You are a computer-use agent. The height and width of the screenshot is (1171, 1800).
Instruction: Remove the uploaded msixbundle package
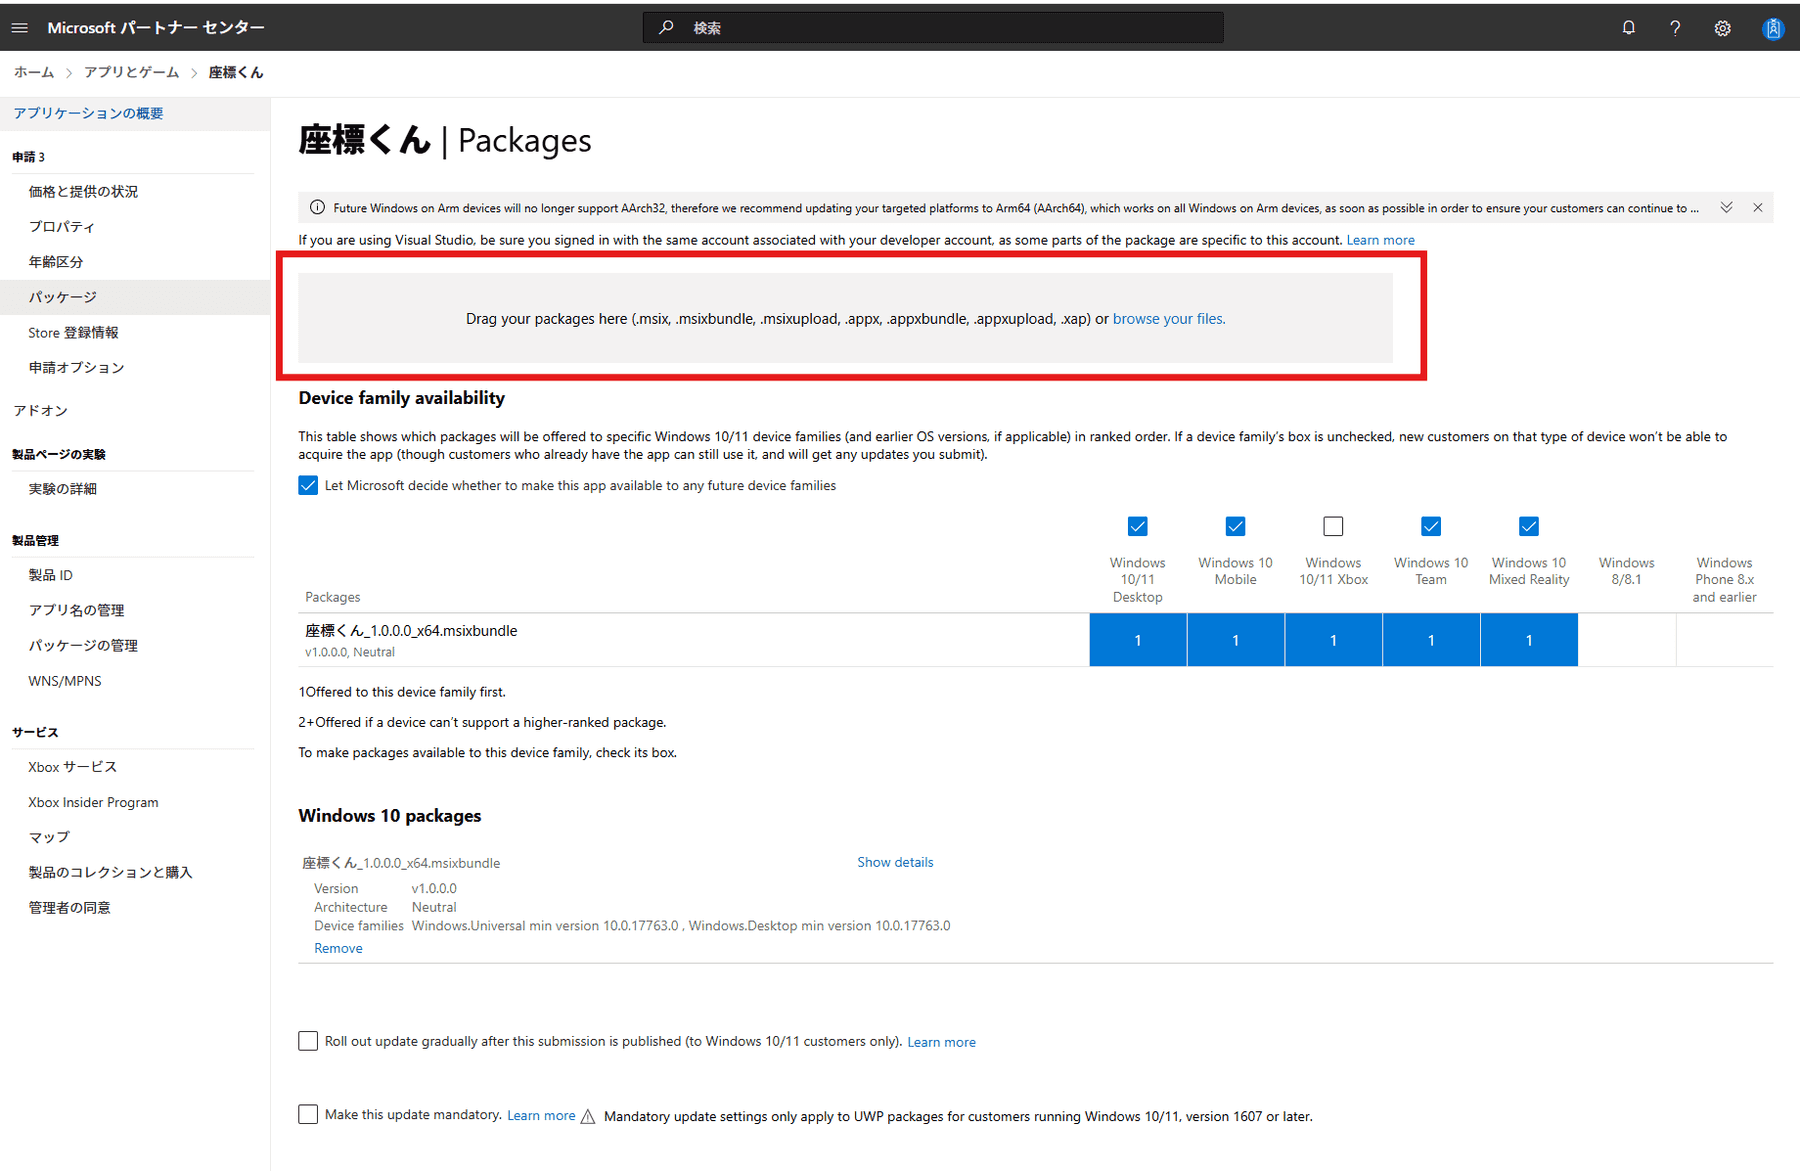coord(338,948)
